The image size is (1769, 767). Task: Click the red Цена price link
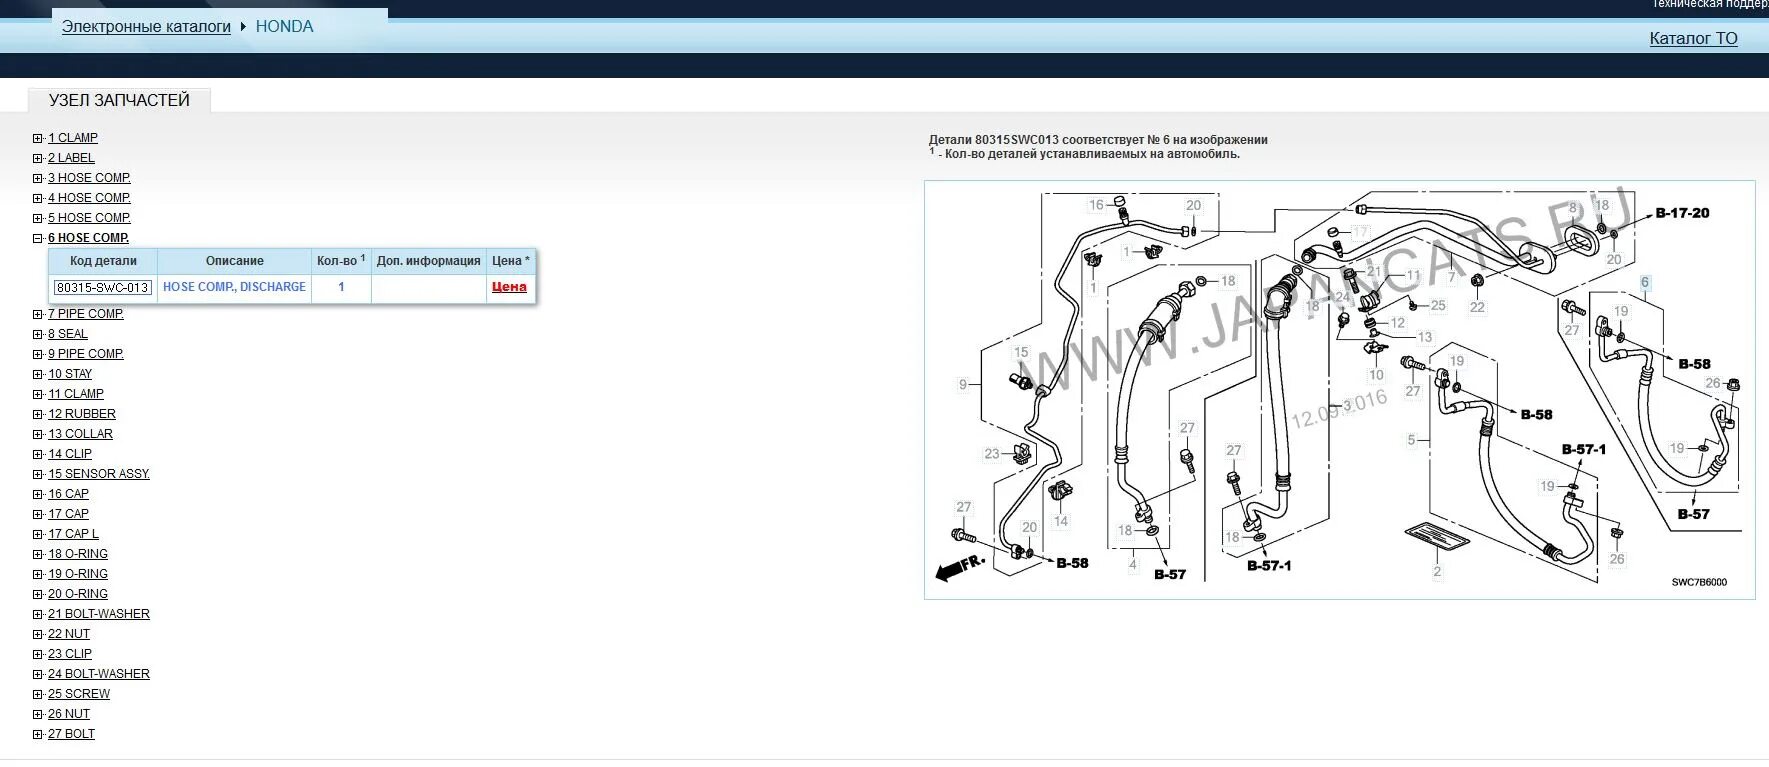509,287
